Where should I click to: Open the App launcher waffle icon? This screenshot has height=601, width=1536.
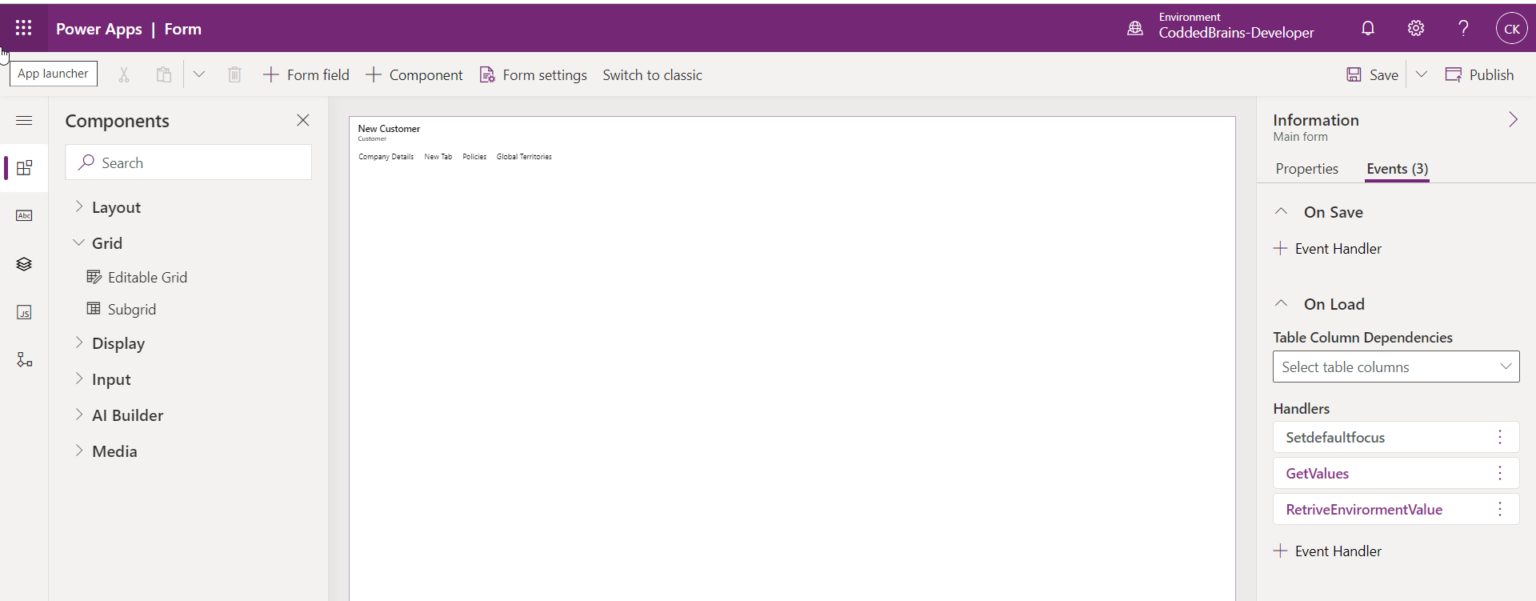pyautogui.click(x=23, y=28)
